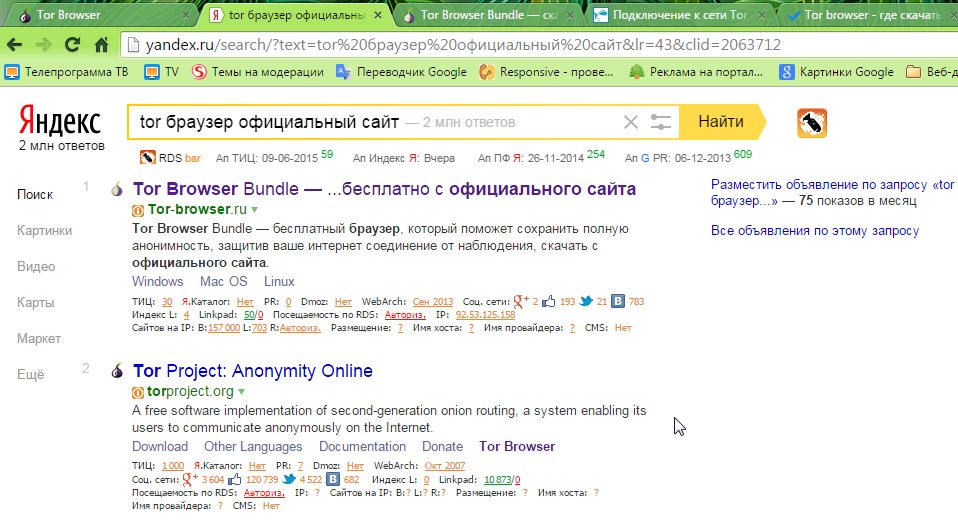The height and width of the screenshot is (520, 958).
Task: Open Ещё in Yandex sidebar
Action: point(31,375)
